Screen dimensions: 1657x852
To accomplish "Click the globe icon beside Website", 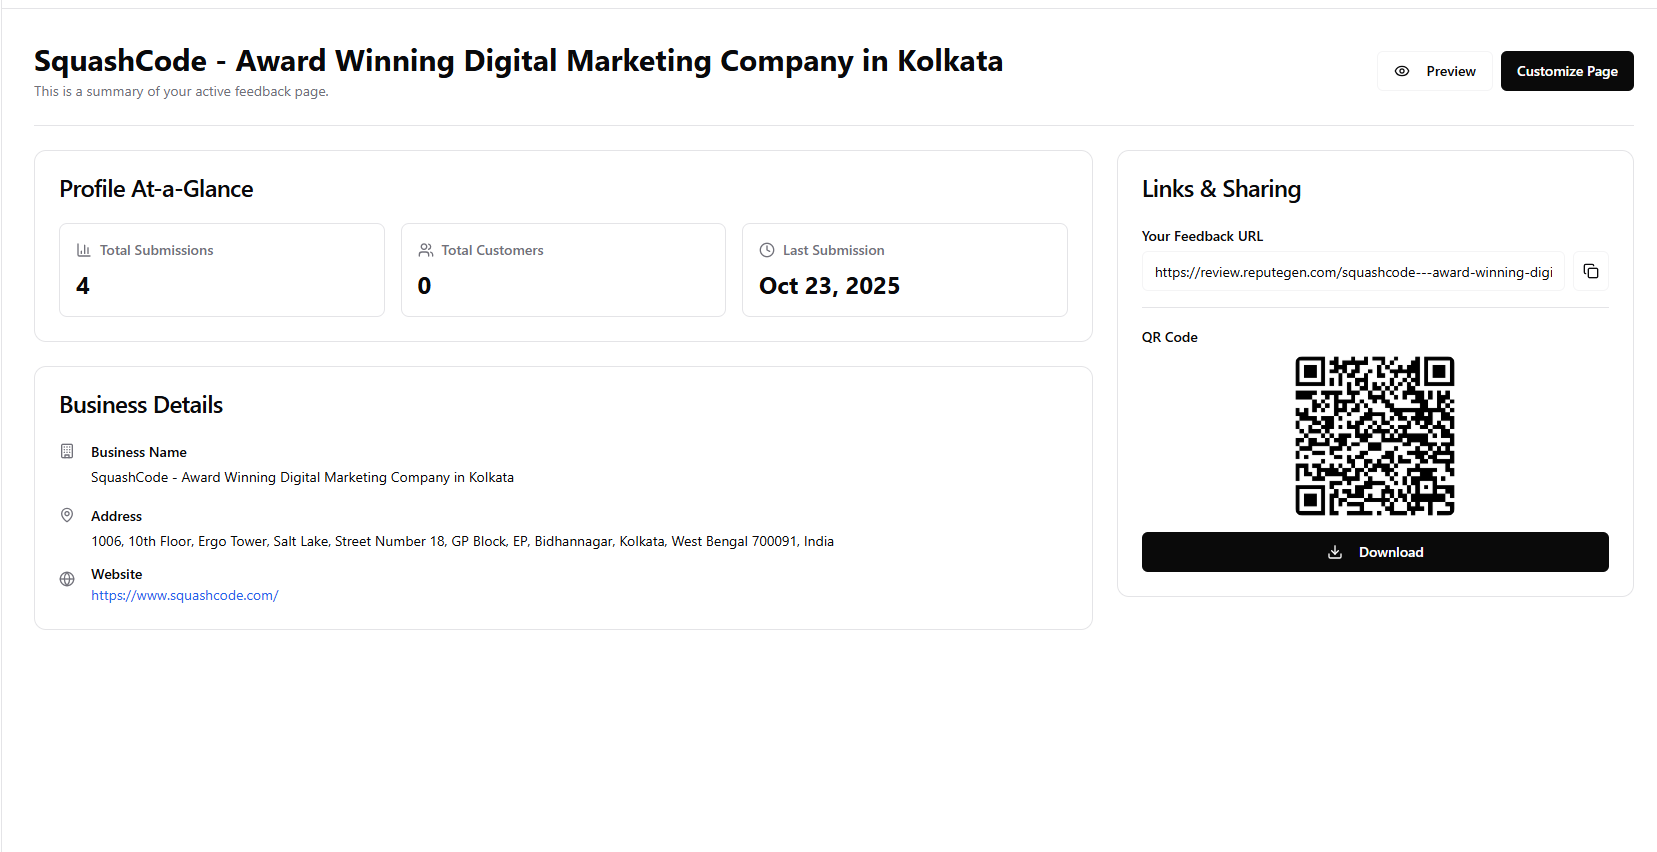I will (67, 579).
